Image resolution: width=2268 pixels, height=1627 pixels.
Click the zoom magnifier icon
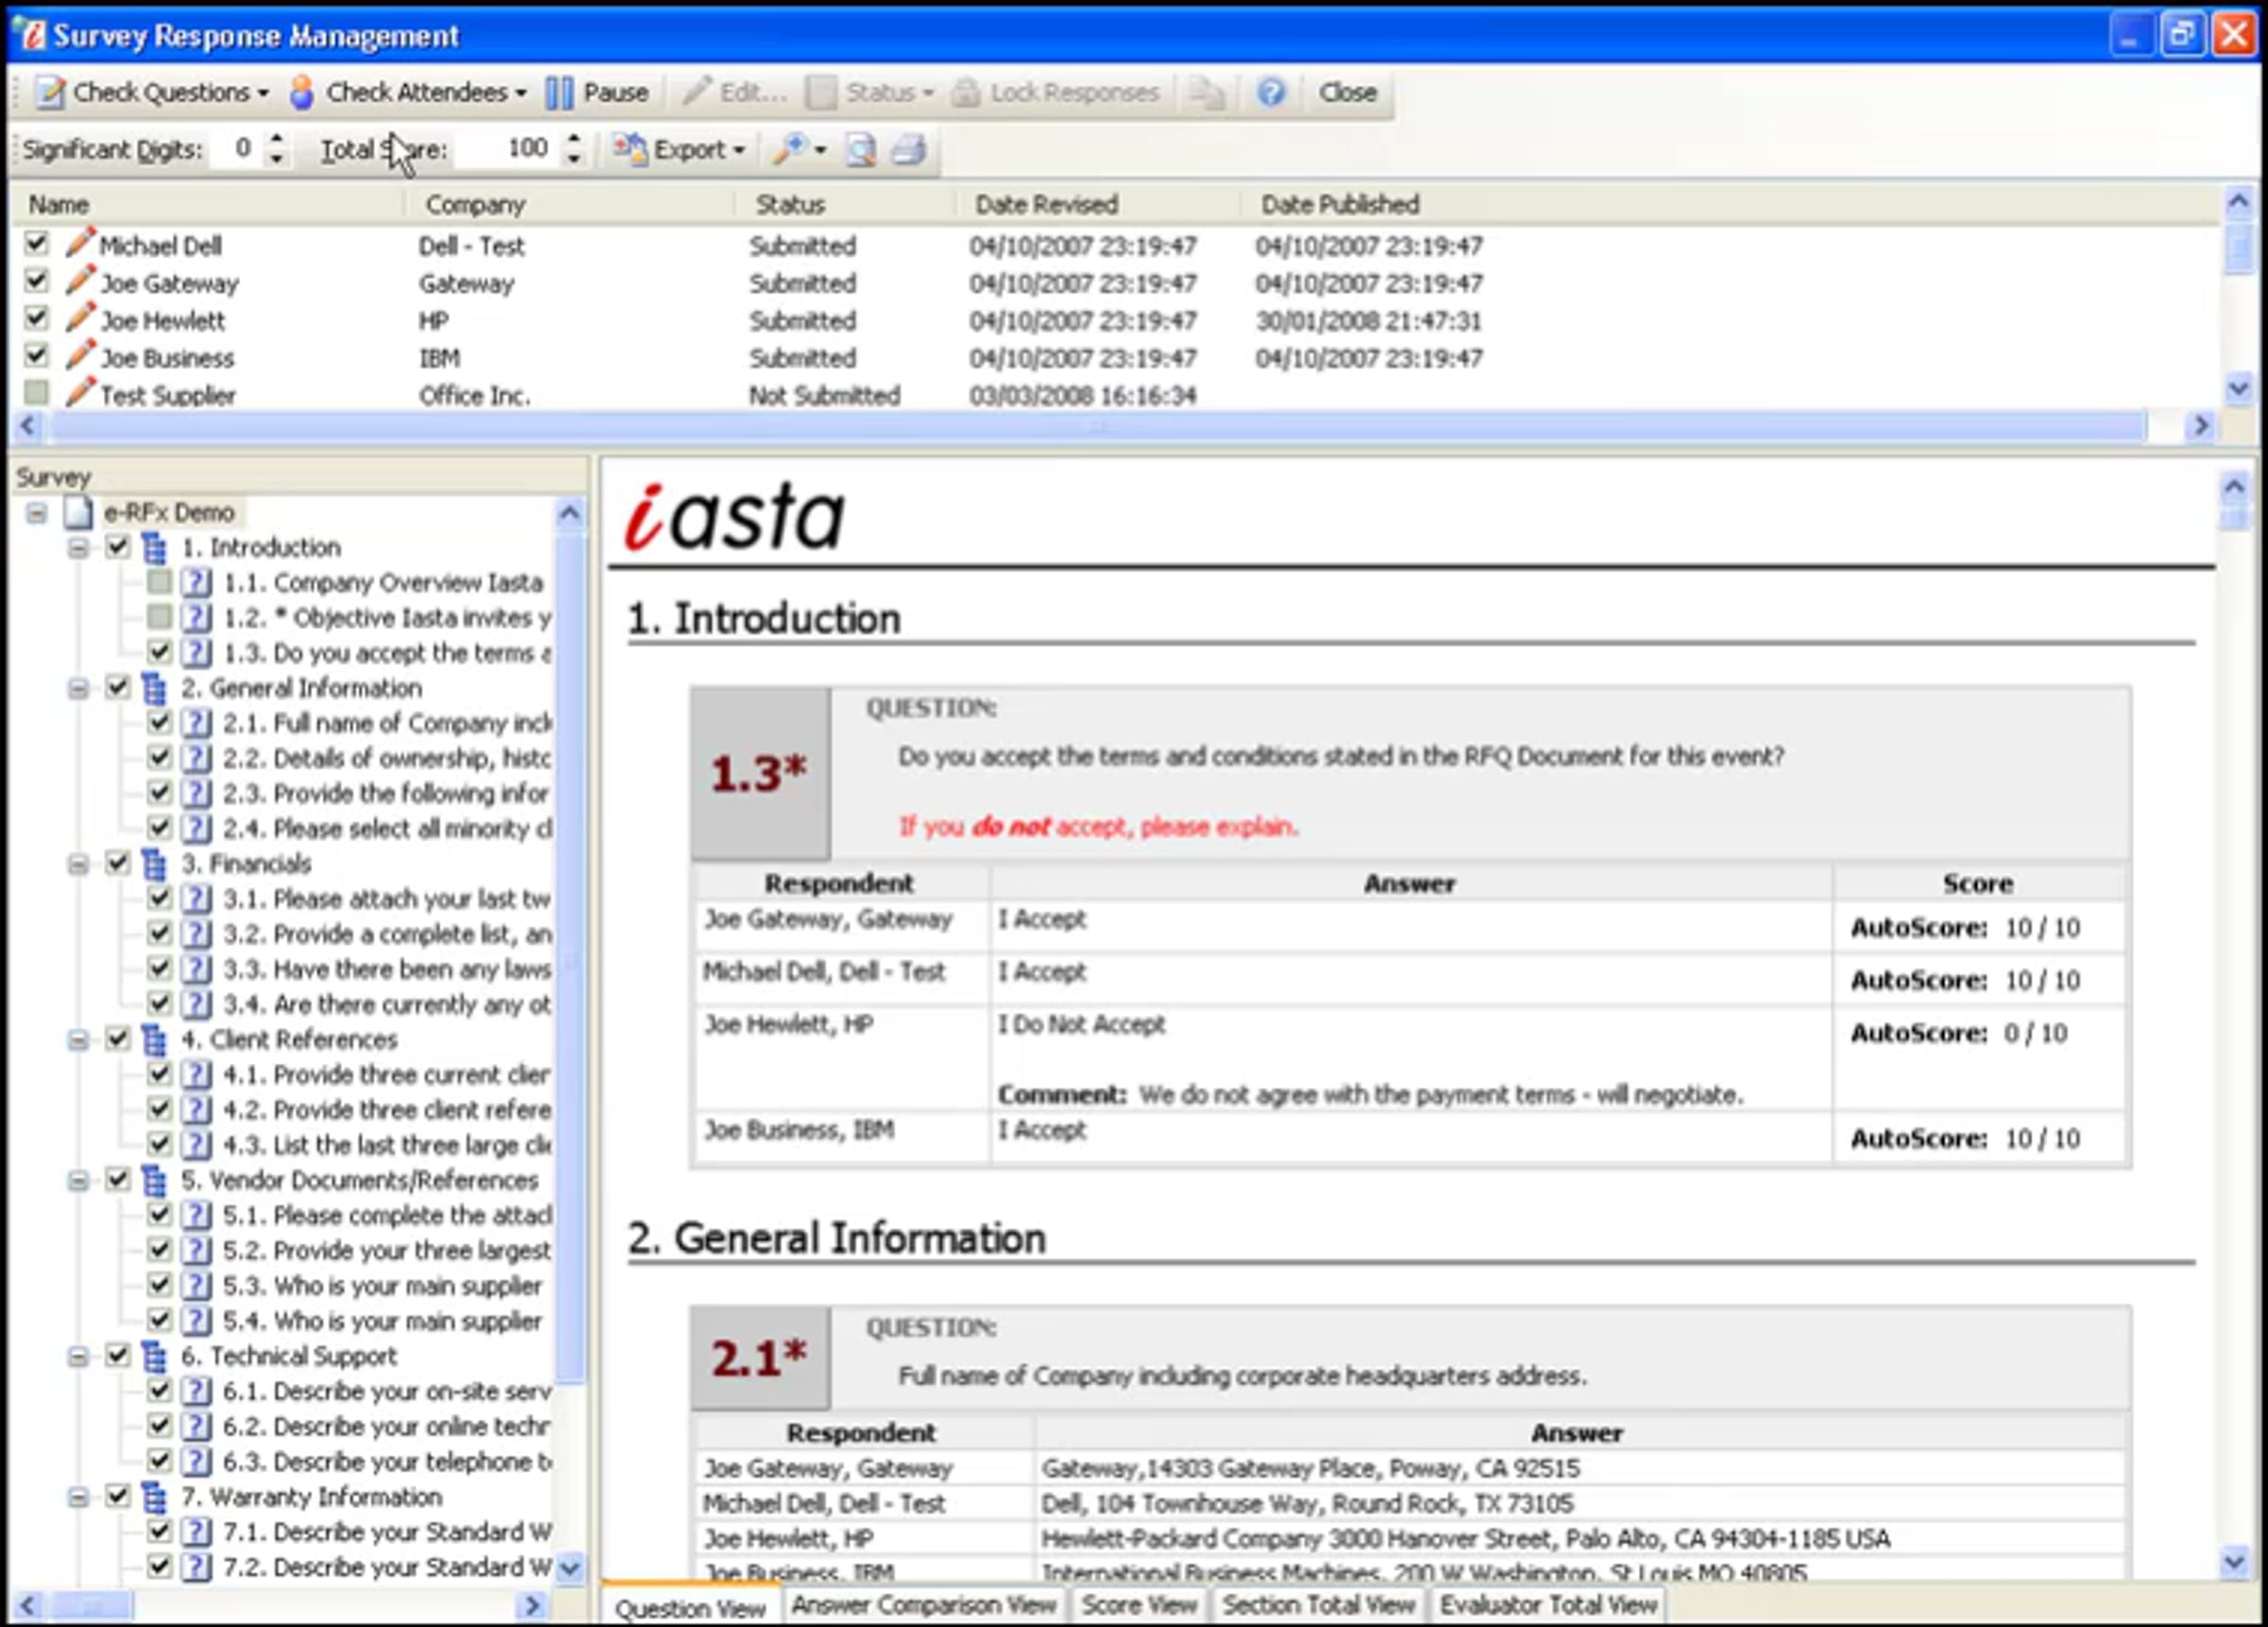click(x=790, y=150)
